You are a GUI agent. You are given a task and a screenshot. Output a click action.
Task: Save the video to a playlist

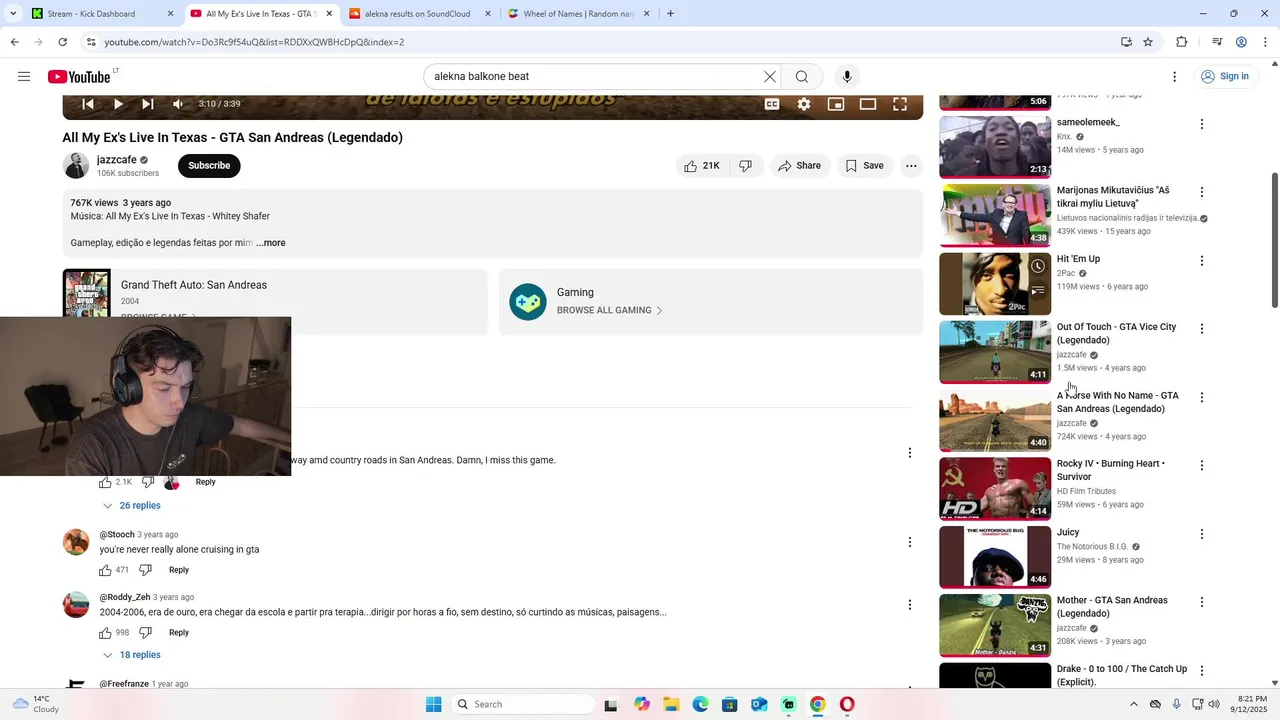[864, 166]
